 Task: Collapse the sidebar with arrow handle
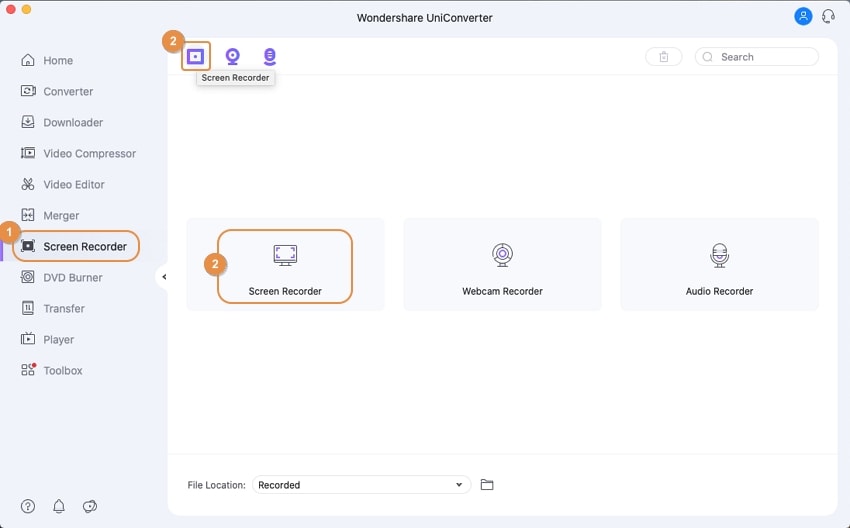tap(163, 277)
